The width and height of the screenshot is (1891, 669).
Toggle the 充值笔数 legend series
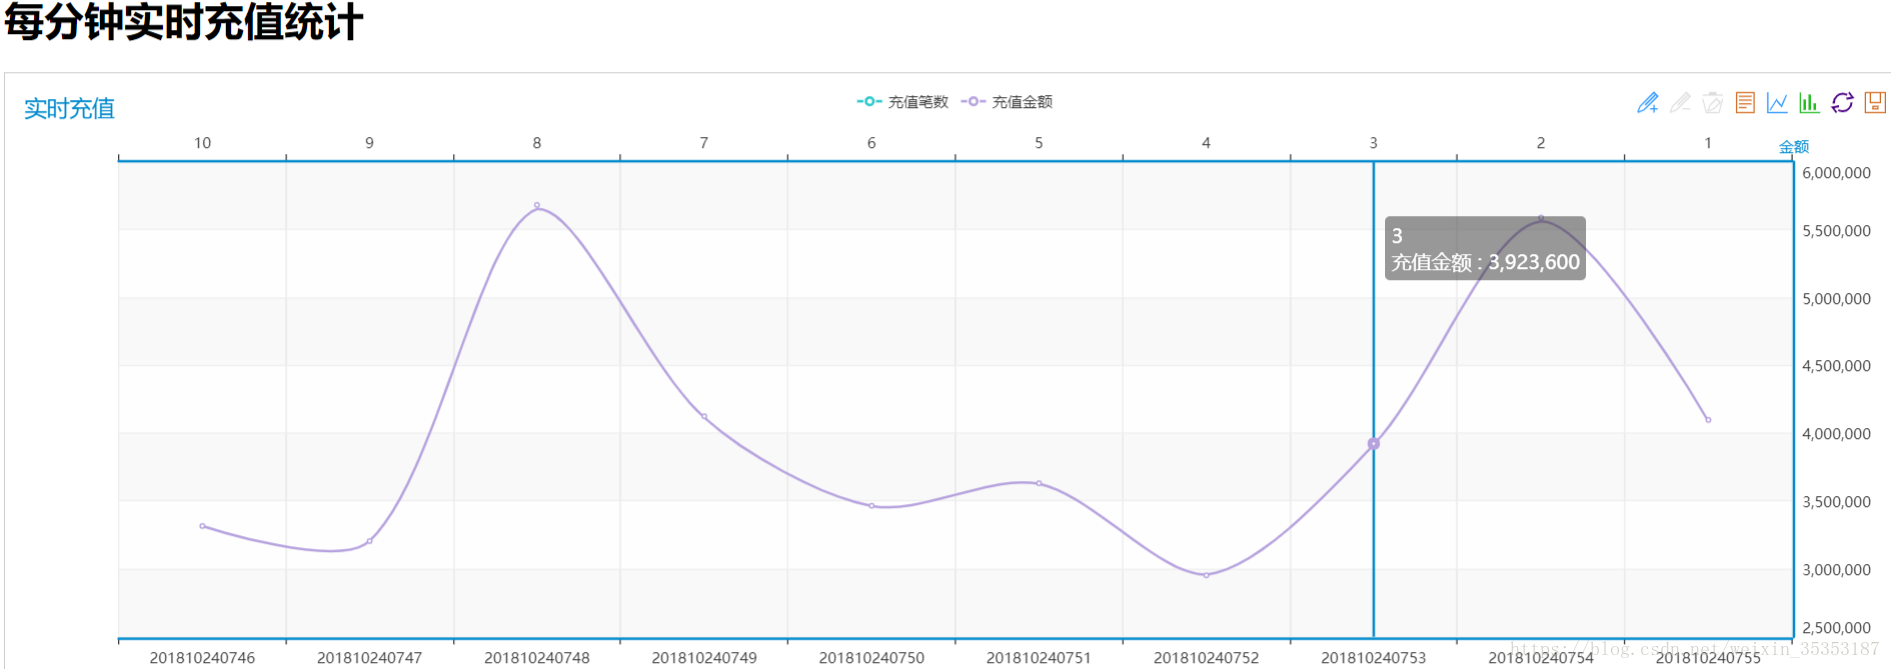(902, 102)
